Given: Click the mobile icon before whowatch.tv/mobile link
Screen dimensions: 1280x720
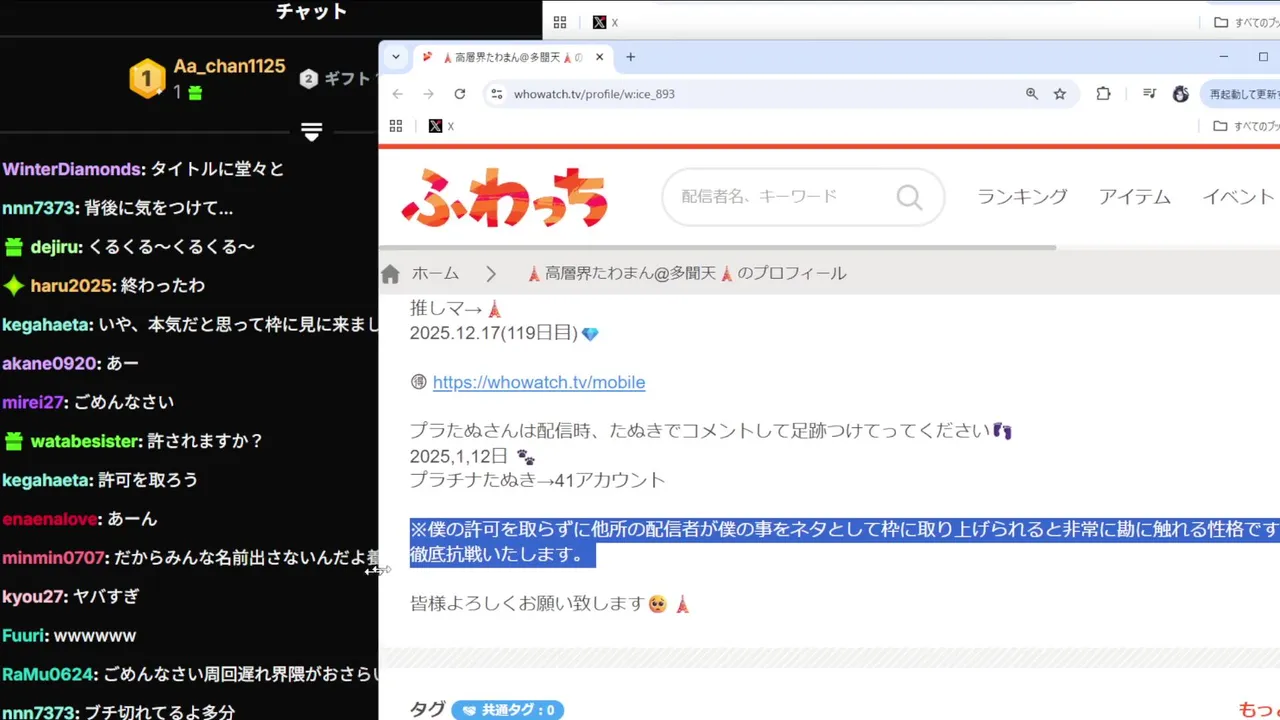Looking at the screenshot, I should pyautogui.click(x=419, y=382).
